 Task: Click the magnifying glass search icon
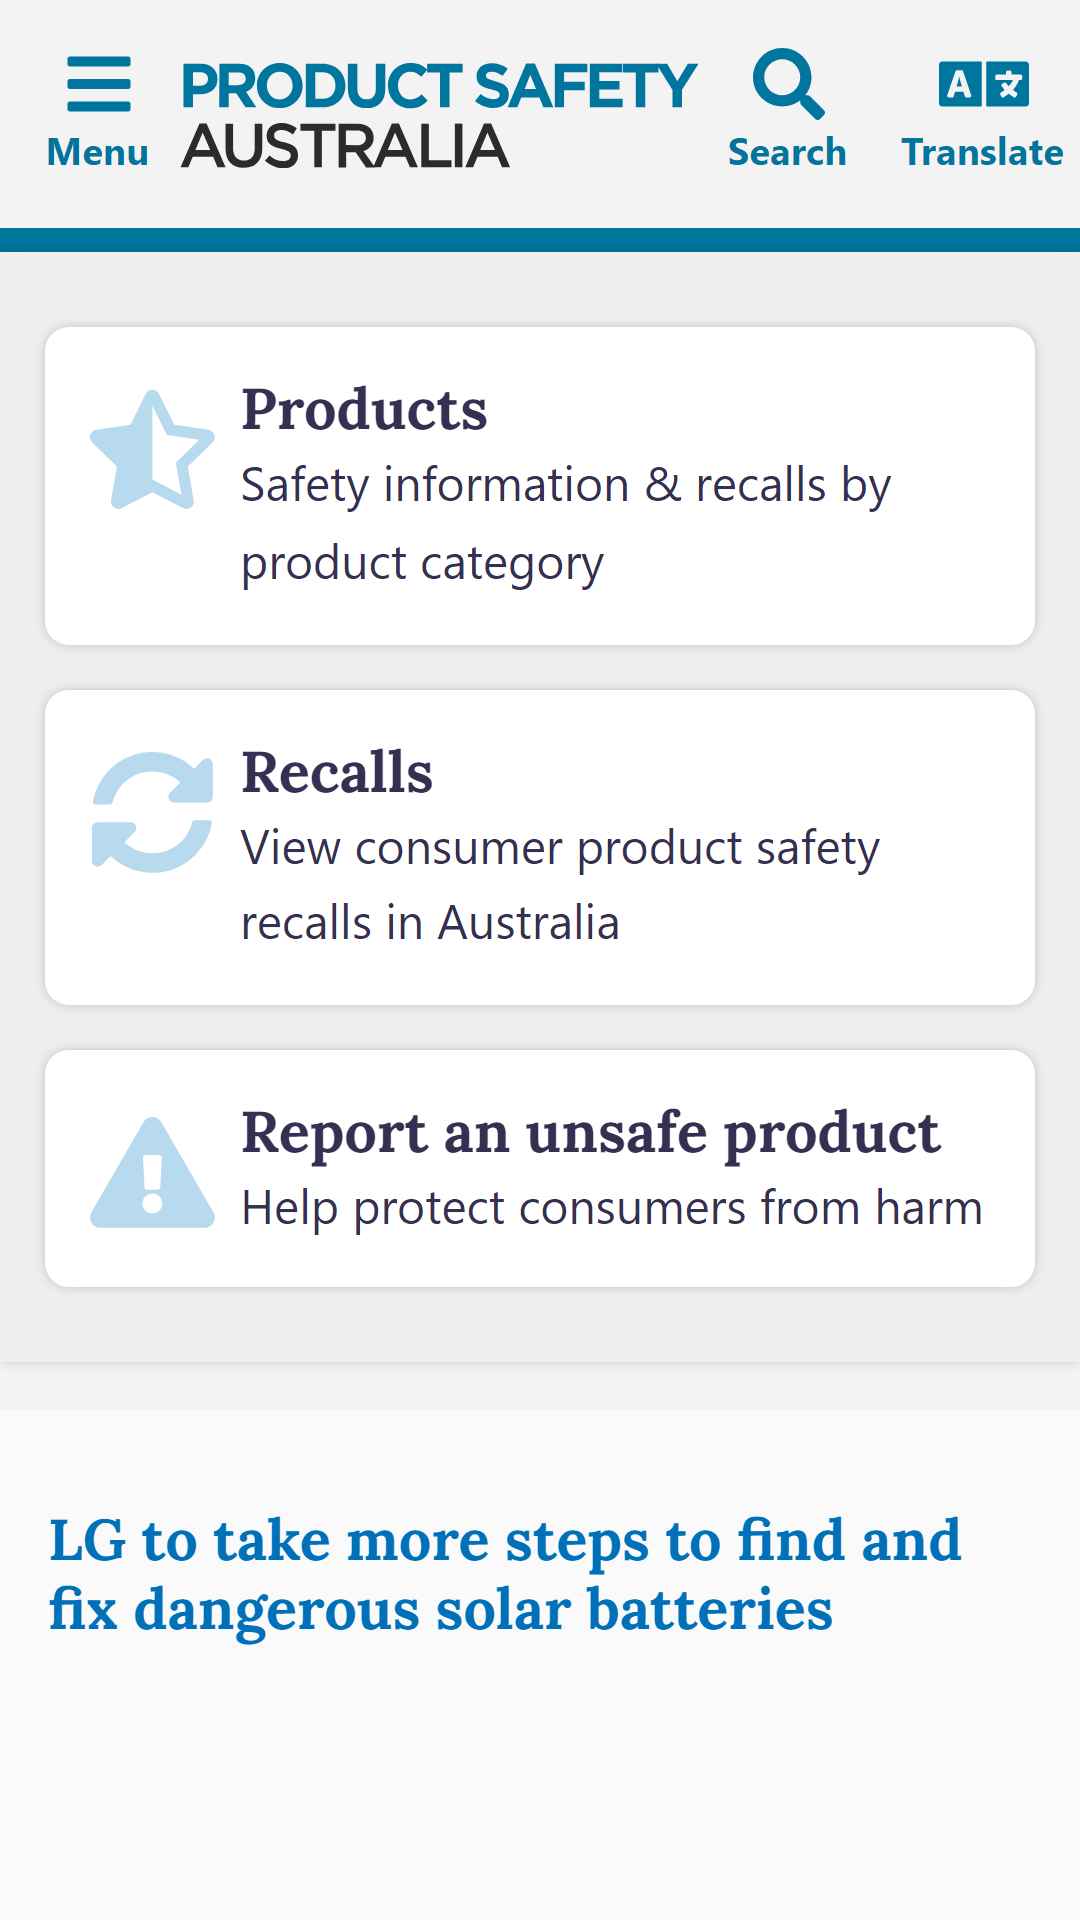tap(789, 84)
